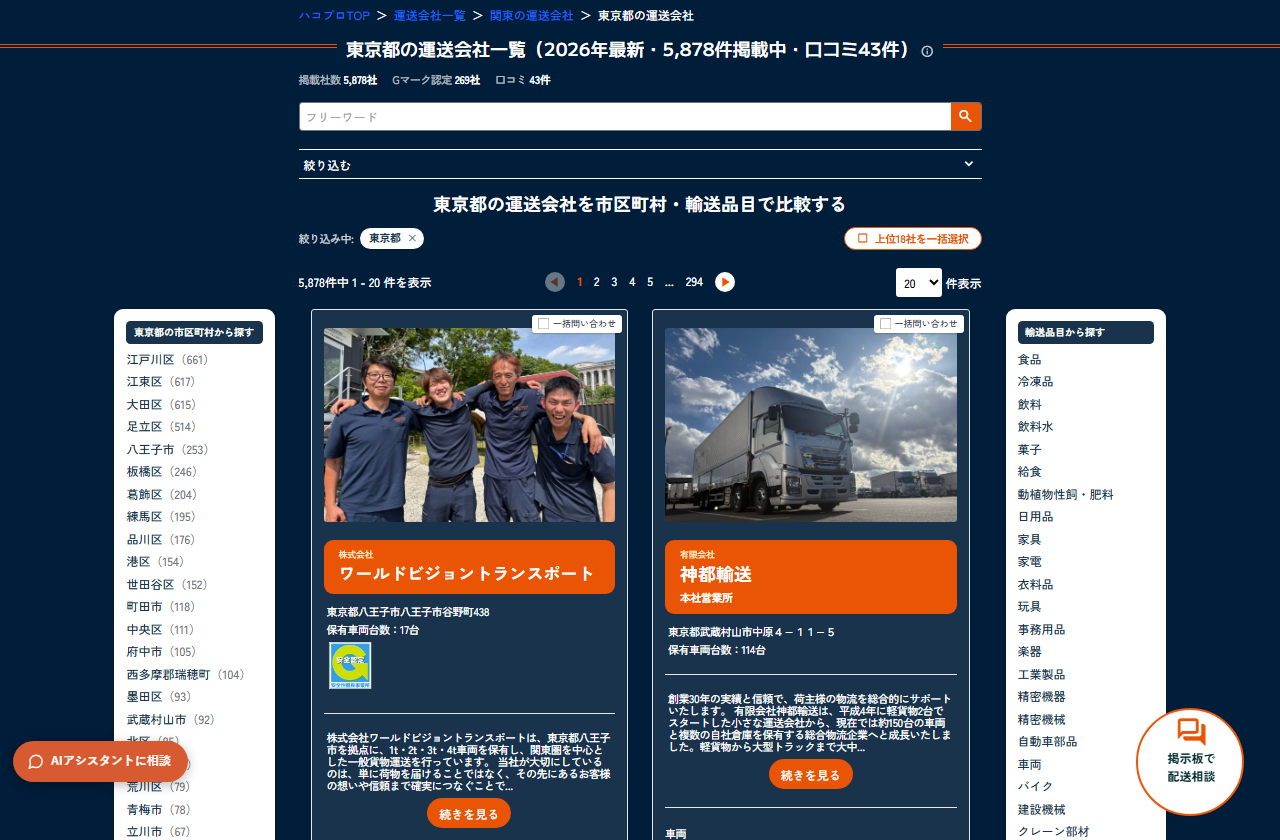
Task: Open the ワールドビジョントランスポート team photo
Action: tap(469, 425)
